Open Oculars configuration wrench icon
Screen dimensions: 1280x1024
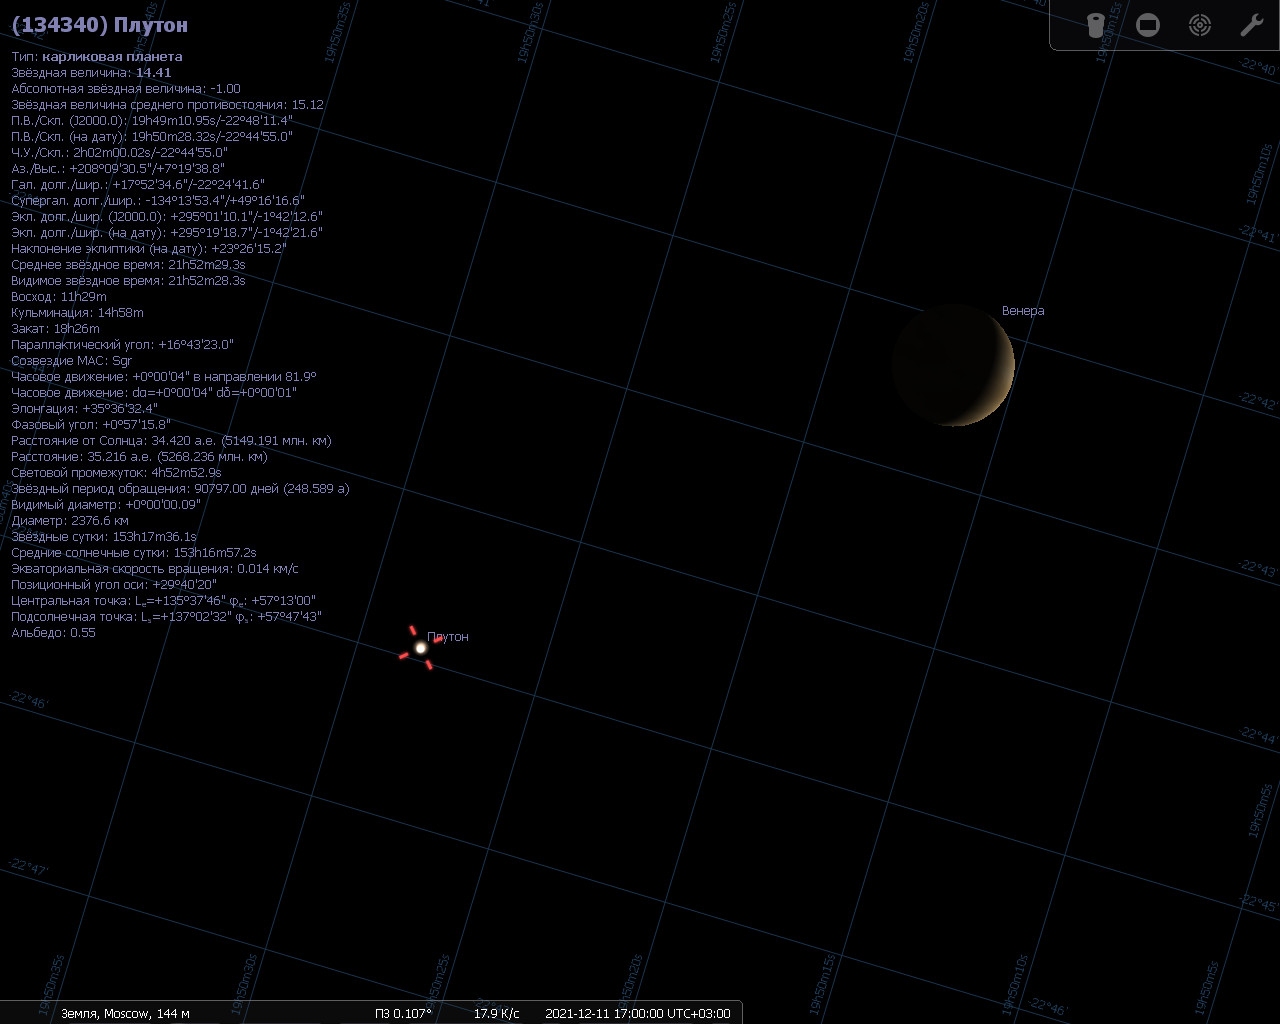pyautogui.click(x=1252, y=25)
